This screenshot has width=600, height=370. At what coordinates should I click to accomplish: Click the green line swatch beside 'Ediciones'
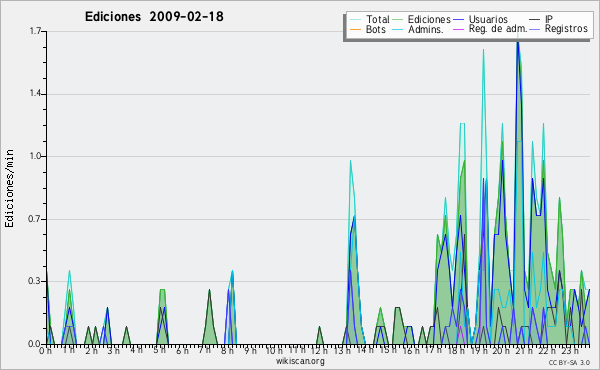coord(398,20)
